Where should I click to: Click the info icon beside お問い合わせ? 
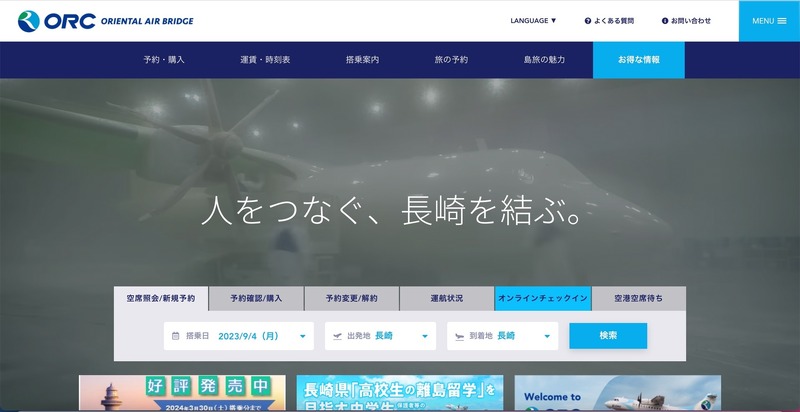[665, 21]
